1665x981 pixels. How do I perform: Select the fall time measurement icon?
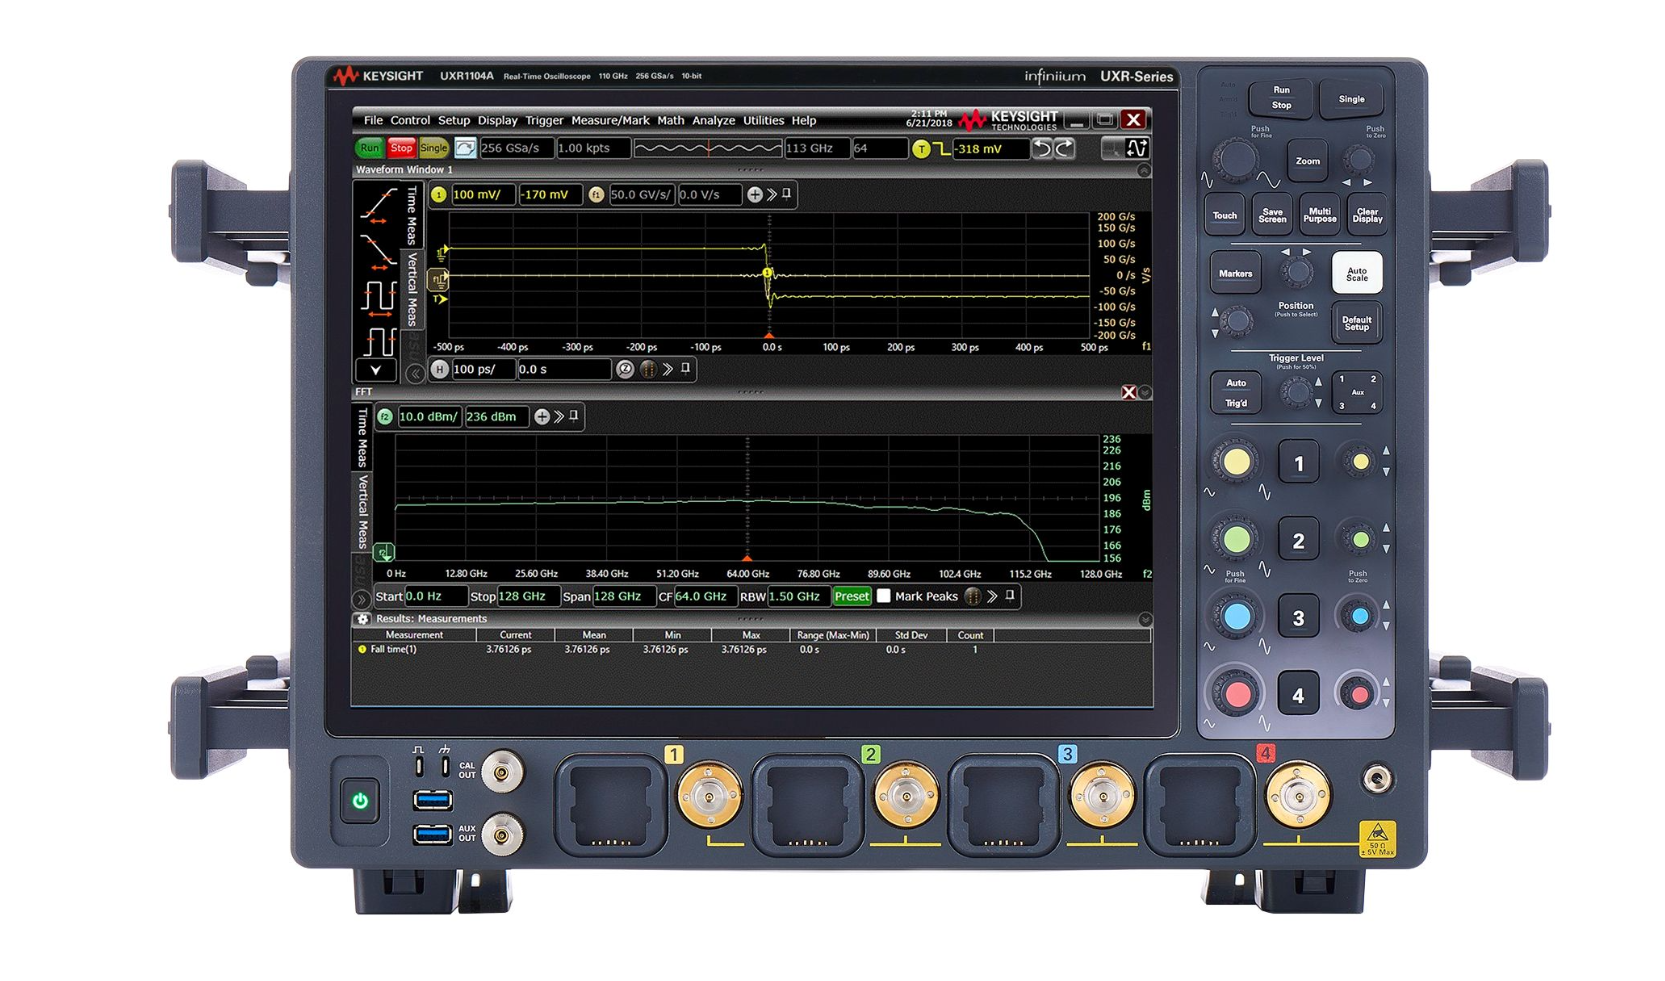[378, 250]
